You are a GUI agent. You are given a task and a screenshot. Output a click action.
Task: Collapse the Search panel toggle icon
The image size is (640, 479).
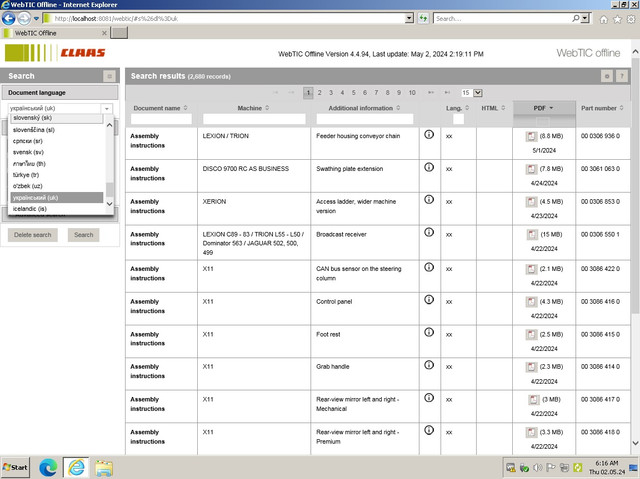(109, 76)
